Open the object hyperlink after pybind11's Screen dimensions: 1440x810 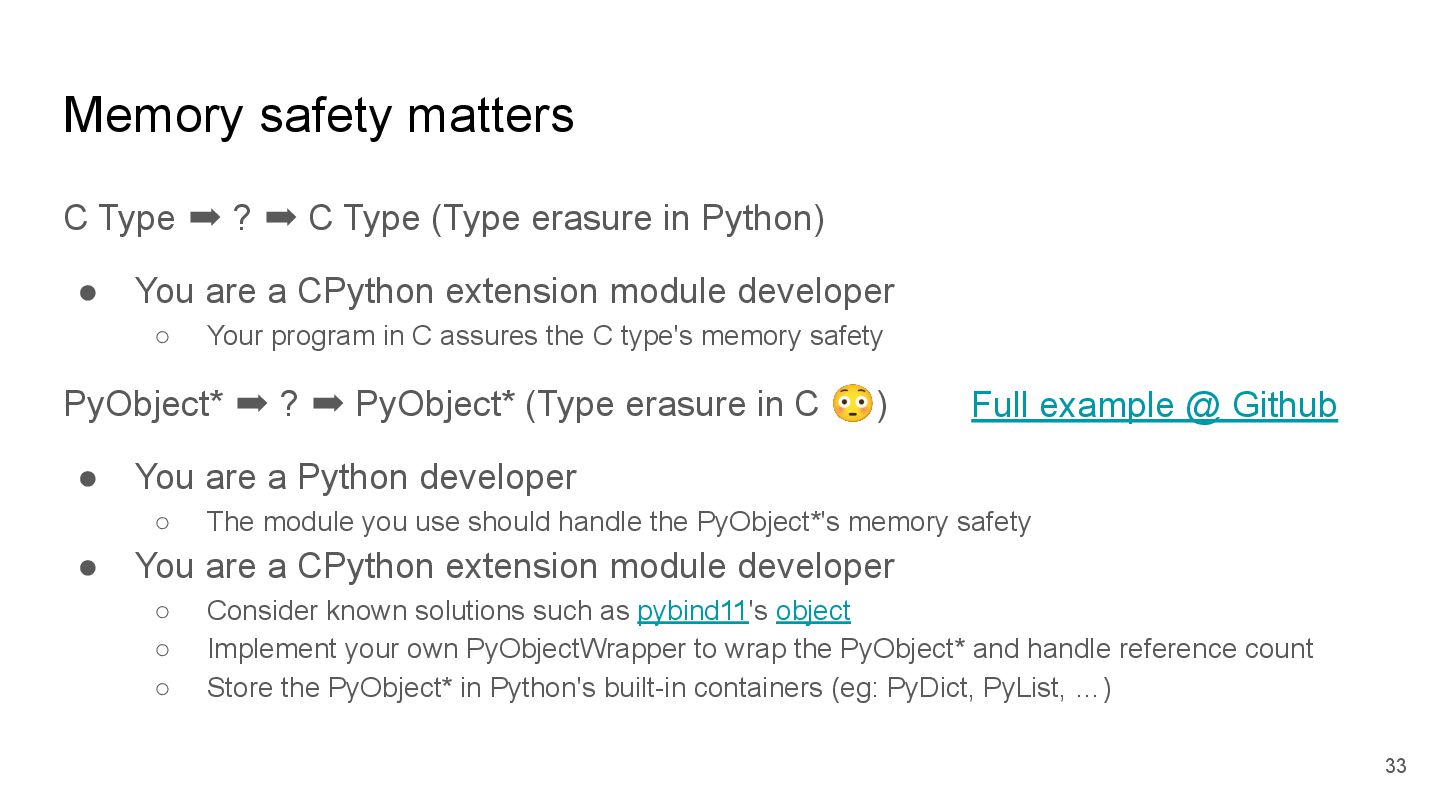(x=813, y=611)
